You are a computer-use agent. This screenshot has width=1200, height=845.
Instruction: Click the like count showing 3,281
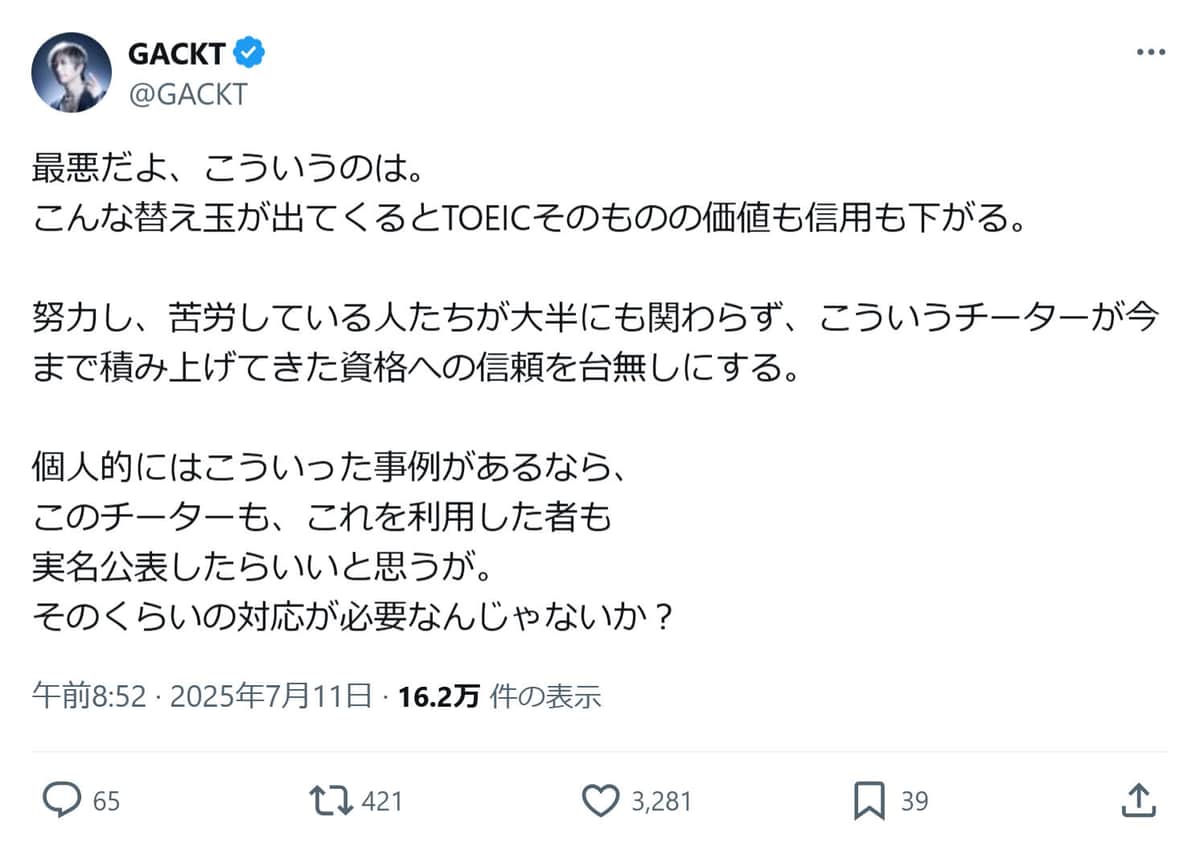click(658, 800)
